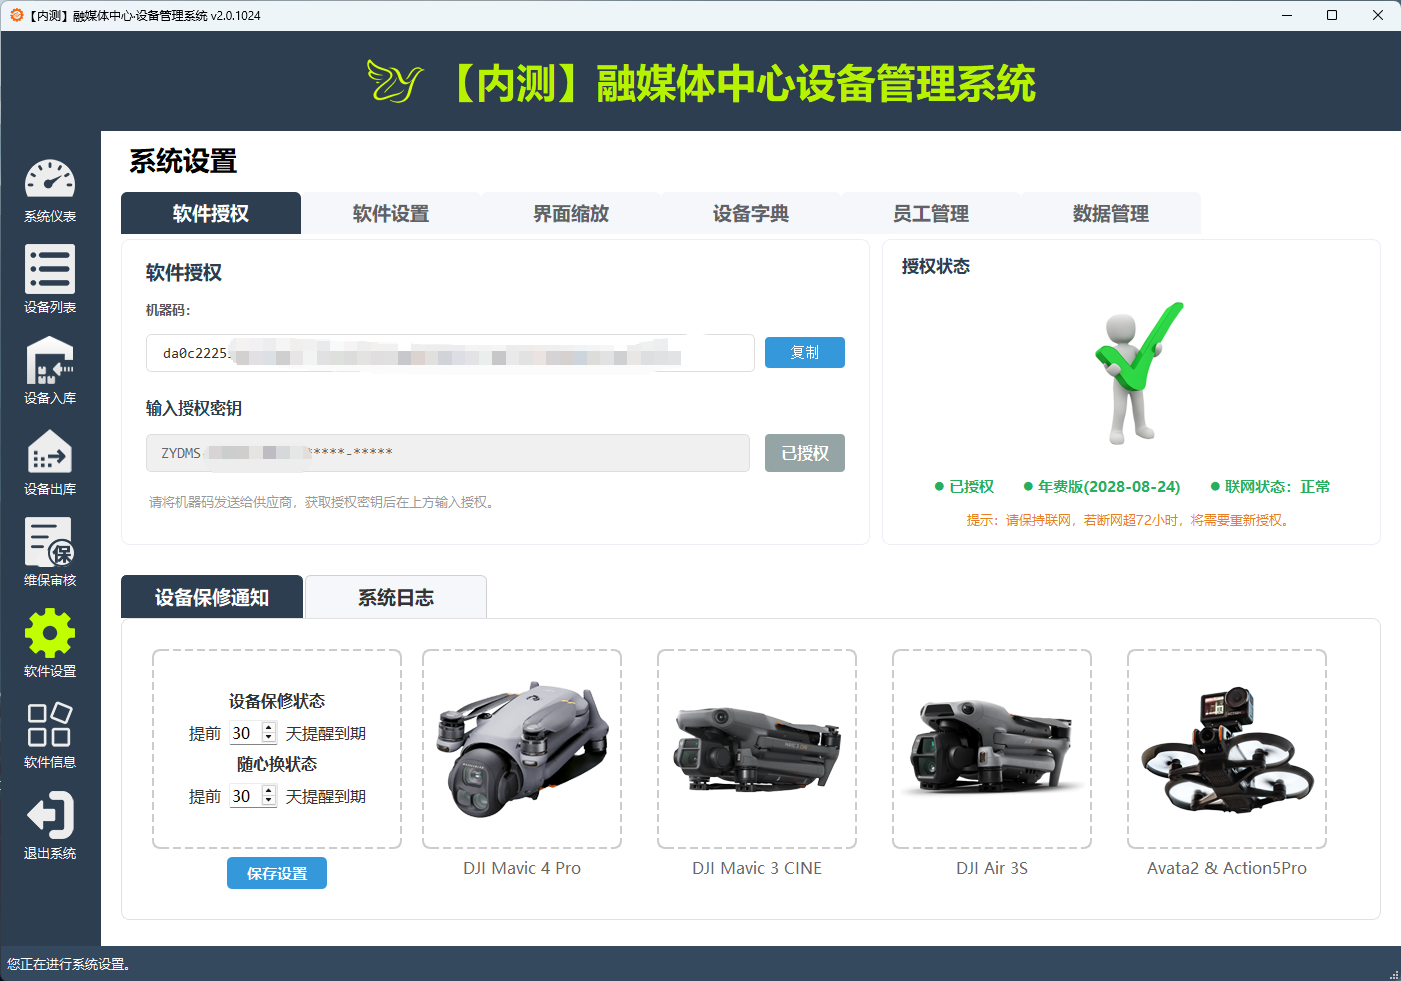Open the 设备出库 checkout icon
1401x981 pixels.
point(50,452)
